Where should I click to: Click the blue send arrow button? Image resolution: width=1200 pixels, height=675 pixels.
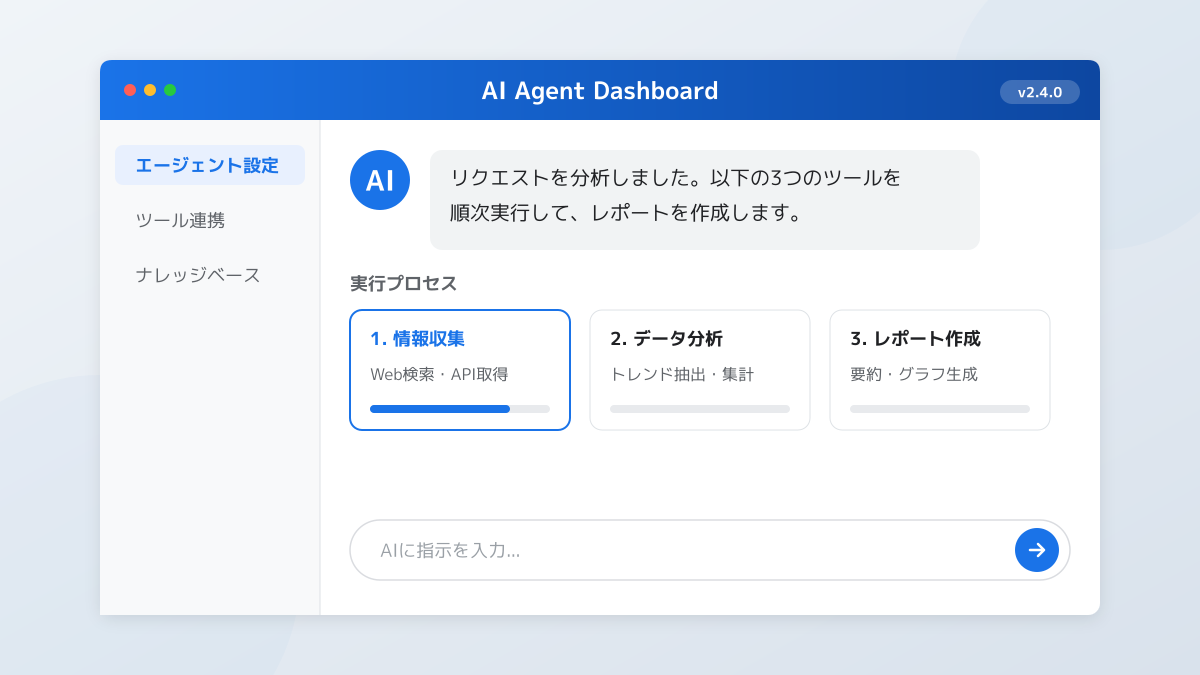1037,550
